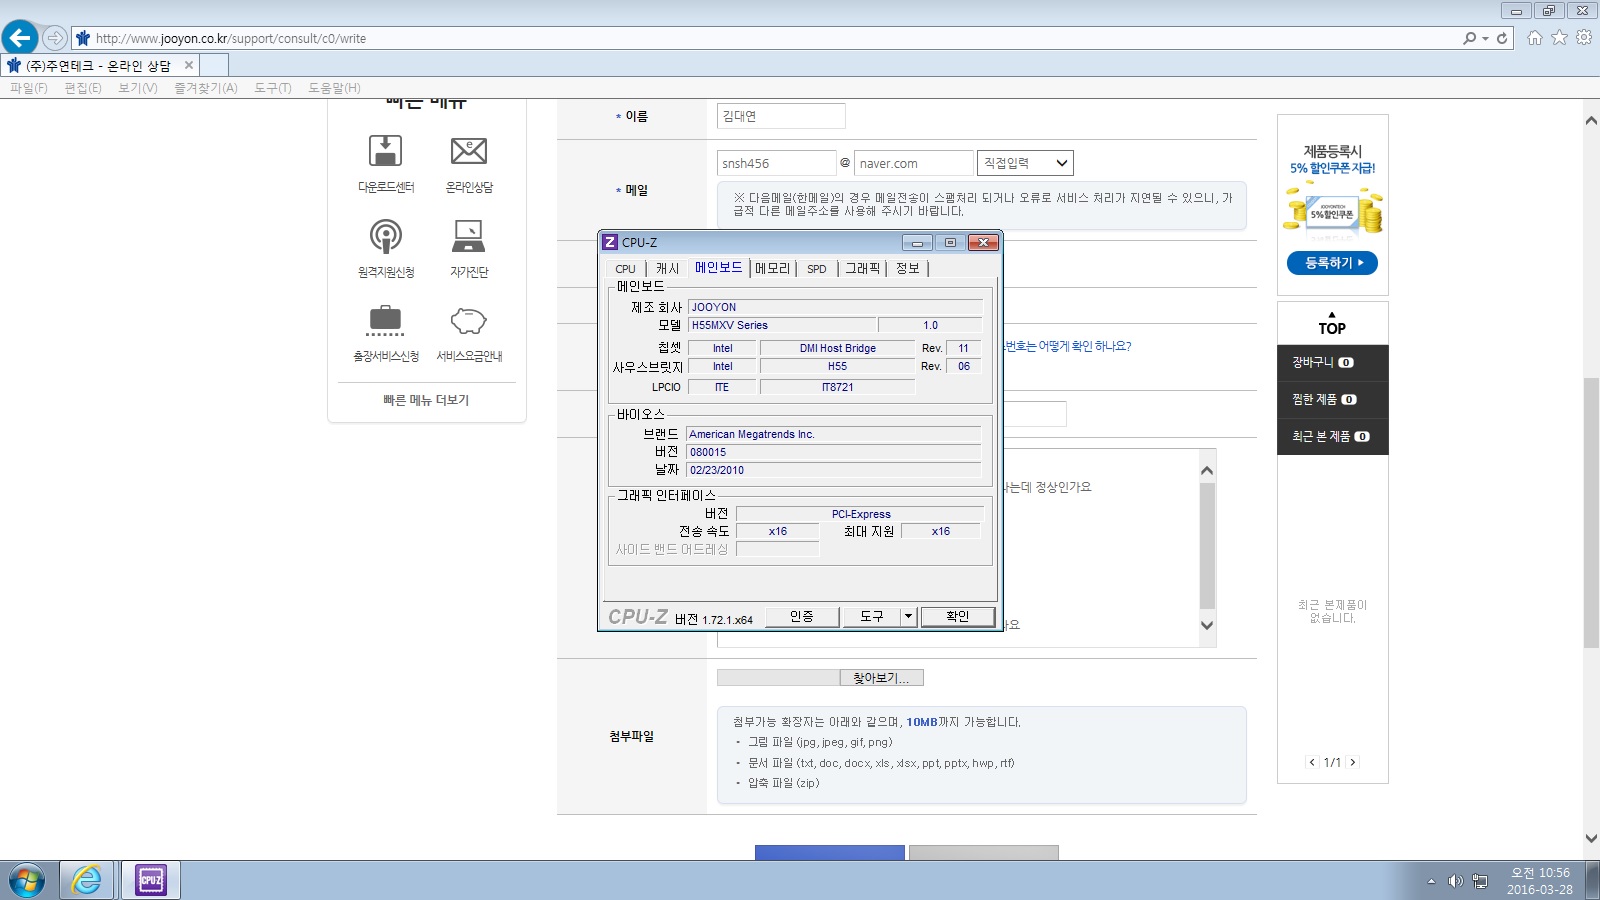Viewport: 1600px width, 900px height.
Task: Click the blue submit button at page bottom
Action: (830, 853)
